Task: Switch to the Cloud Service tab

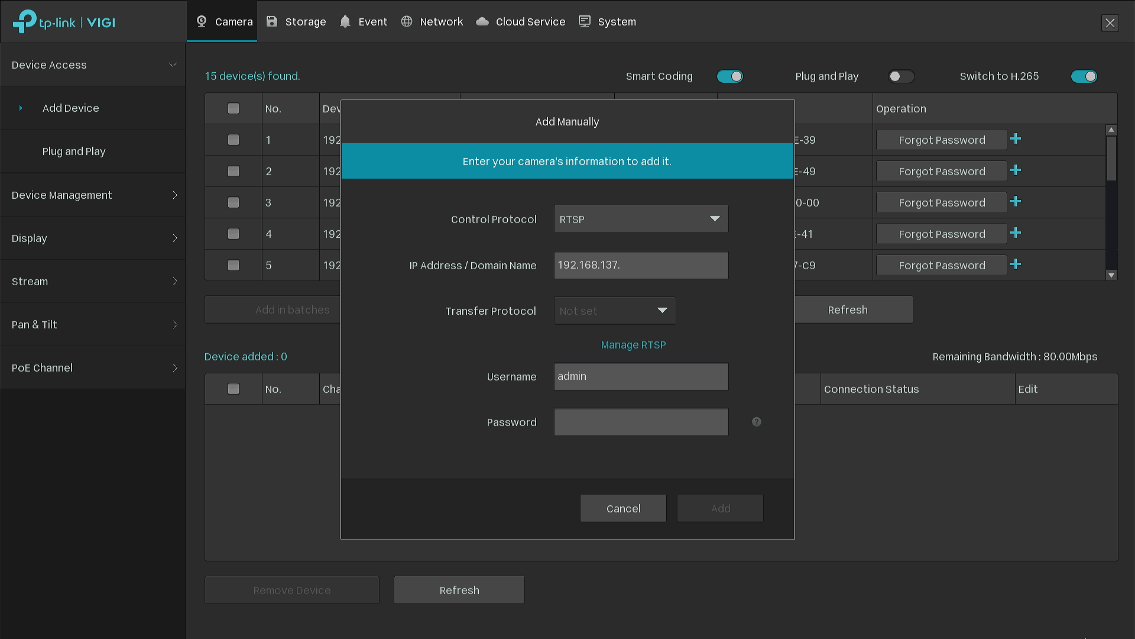Action: tap(520, 22)
